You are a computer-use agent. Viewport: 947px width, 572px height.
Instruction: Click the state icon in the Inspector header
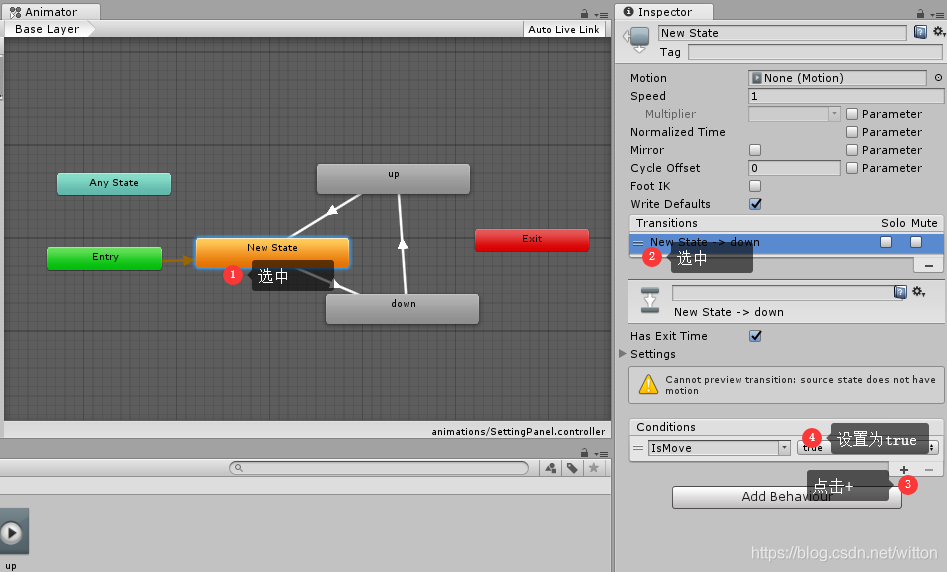[639, 39]
